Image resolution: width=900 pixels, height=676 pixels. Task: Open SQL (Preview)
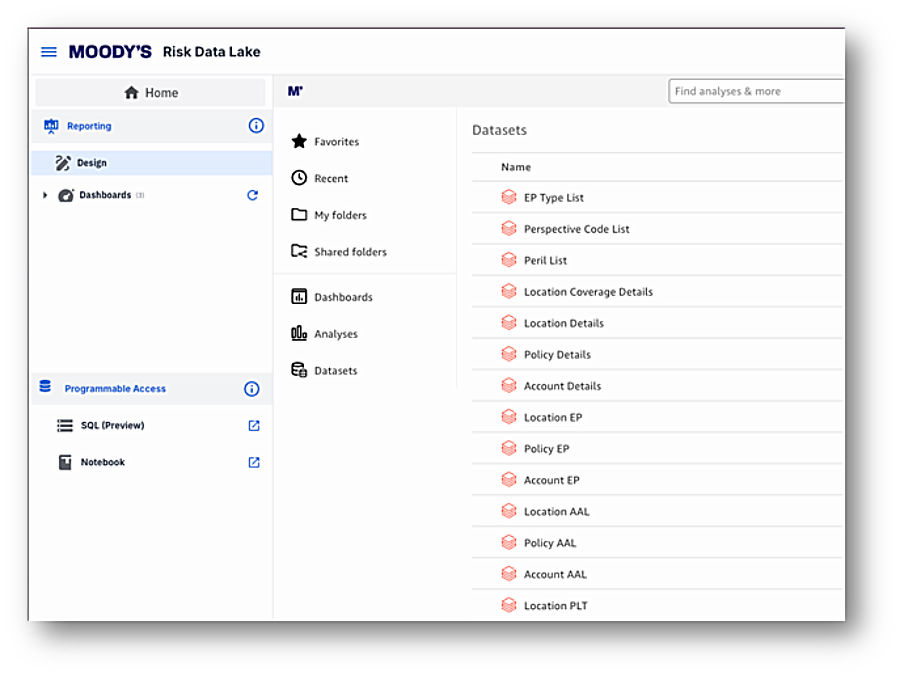click(112, 425)
